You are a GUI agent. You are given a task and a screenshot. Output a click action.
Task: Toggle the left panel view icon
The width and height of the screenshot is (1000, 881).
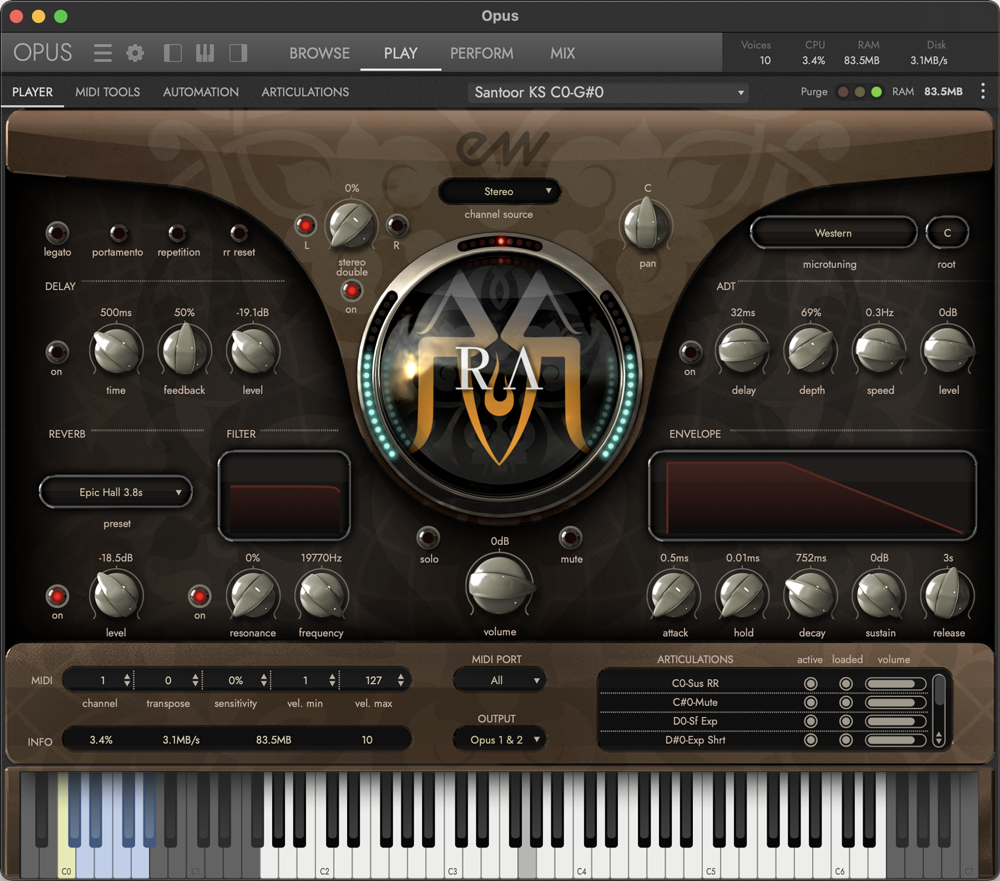170,53
